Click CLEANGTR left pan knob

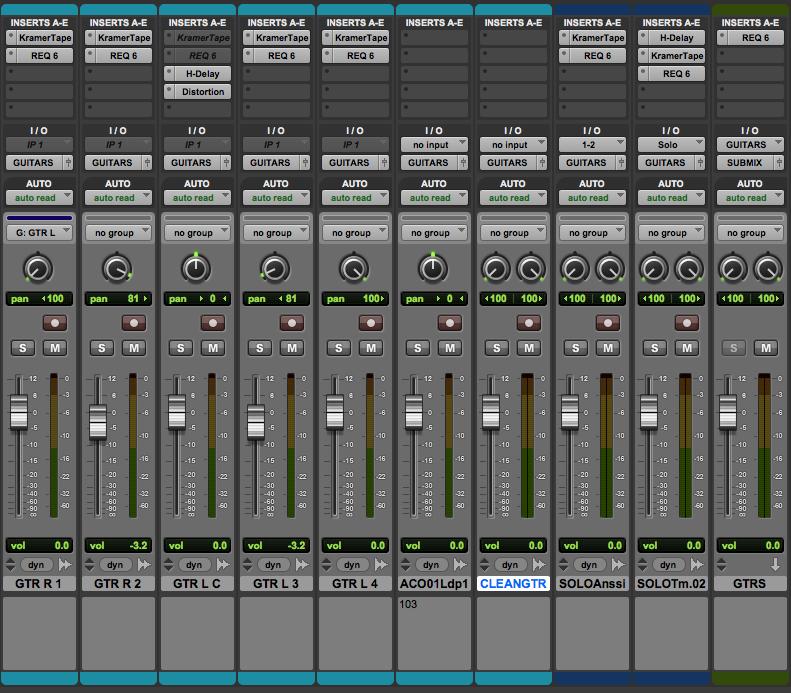(x=495, y=269)
